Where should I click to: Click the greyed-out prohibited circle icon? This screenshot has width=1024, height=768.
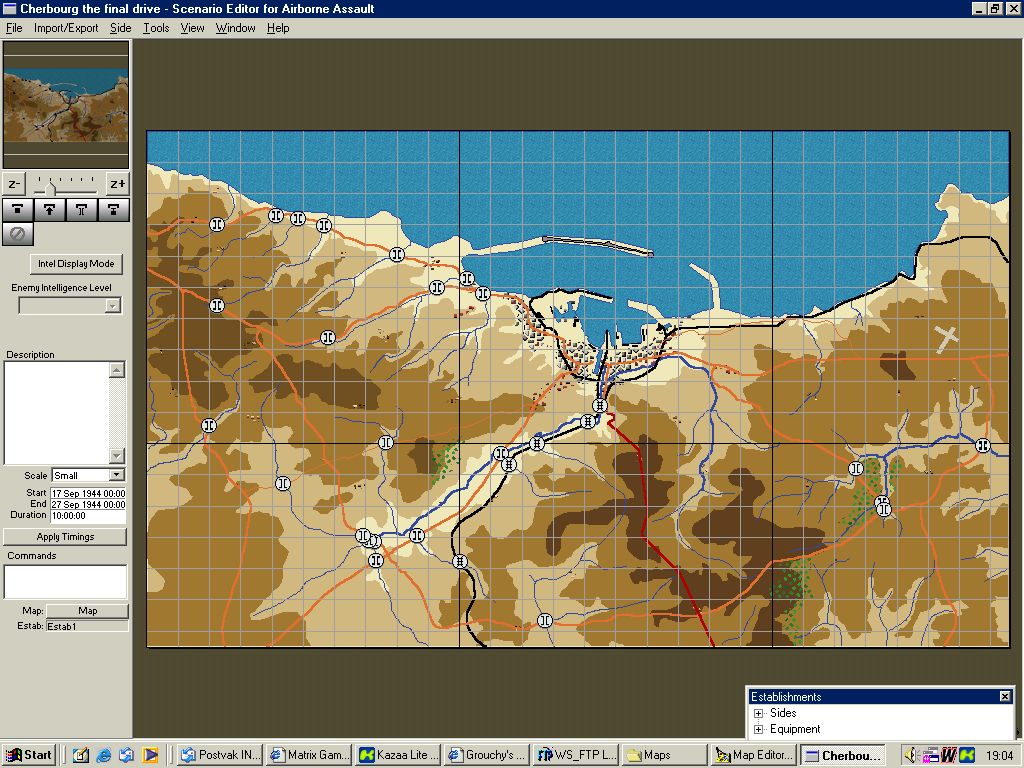(x=18, y=234)
